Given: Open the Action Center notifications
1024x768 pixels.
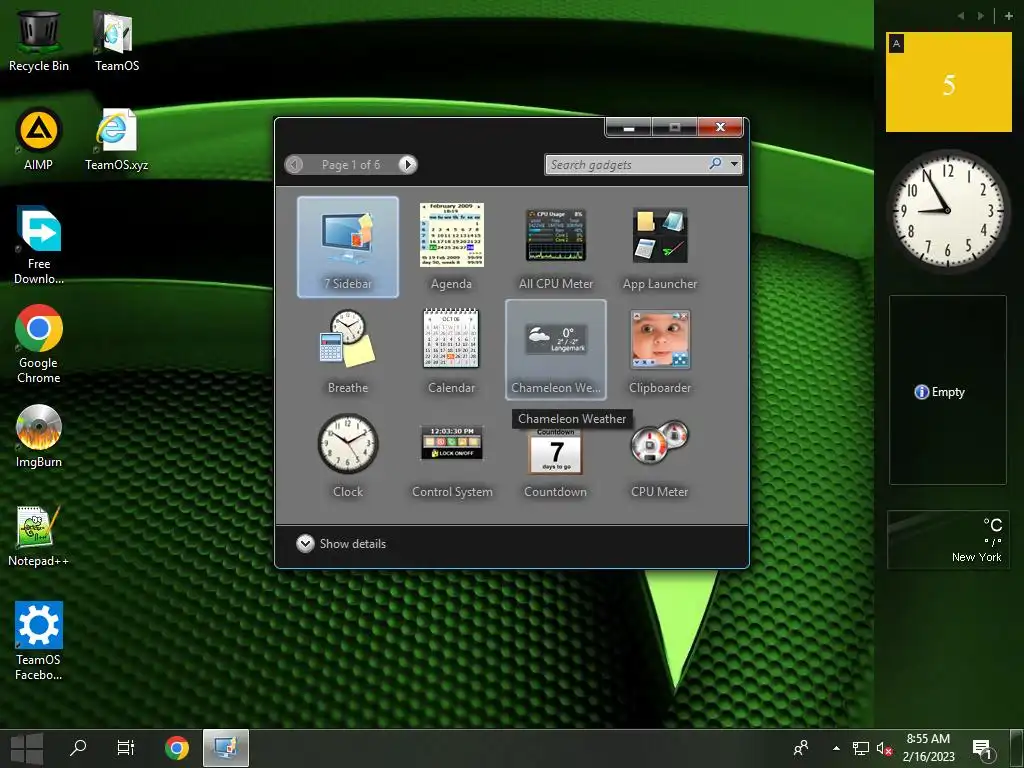Looking at the screenshot, I should click(982, 749).
